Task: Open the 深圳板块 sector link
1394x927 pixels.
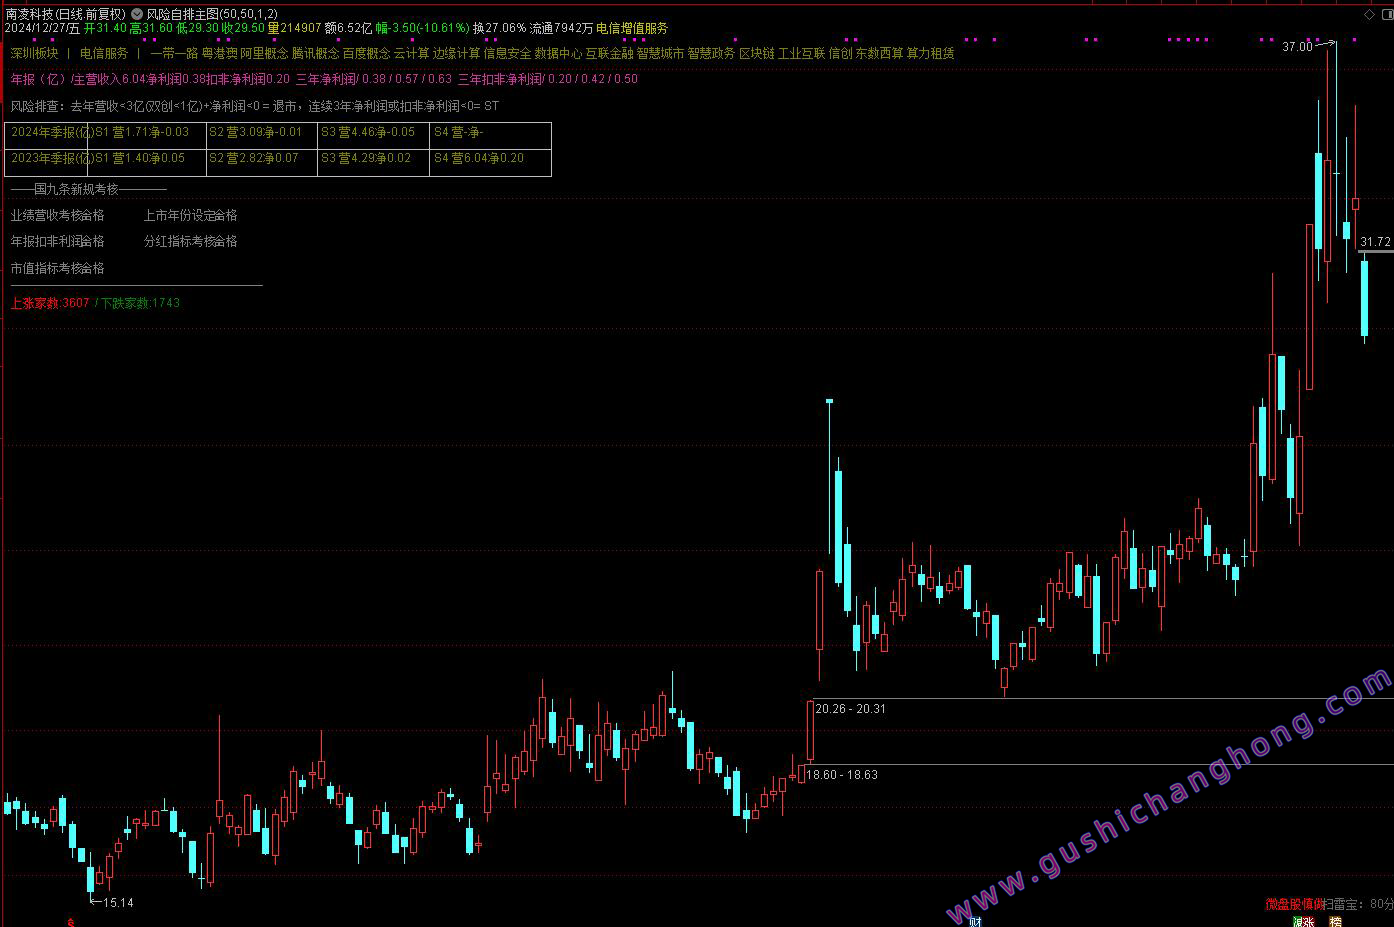Action: pos(35,53)
